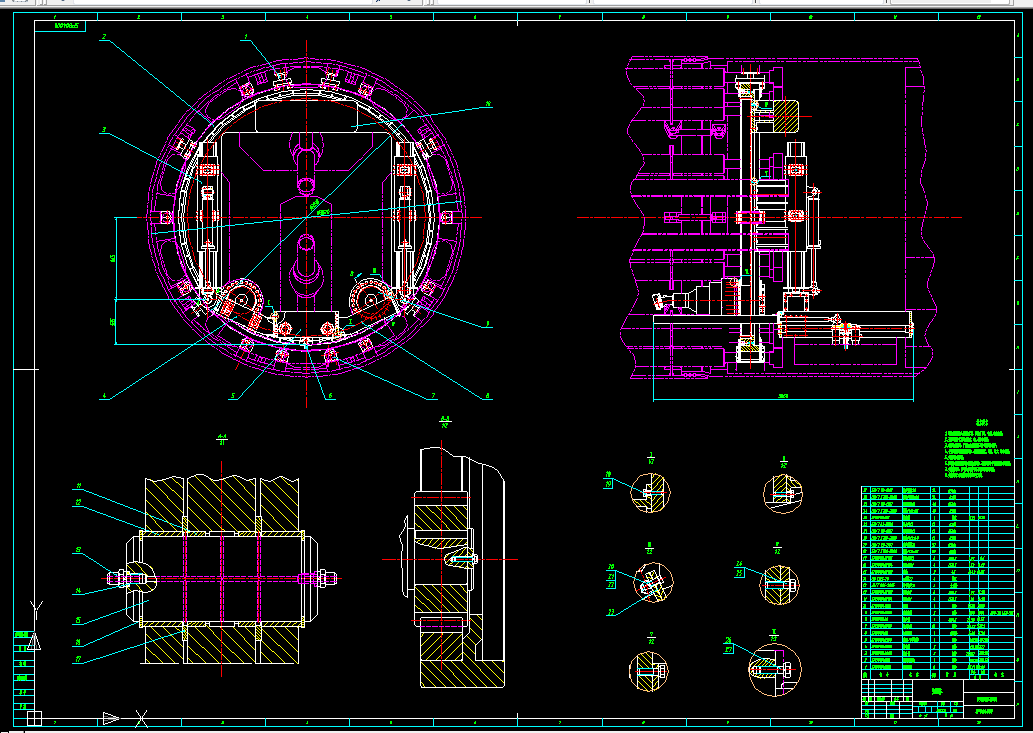Image resolution: width=1033 pixels, height=733 pixels.
Task: Select the horizontal dimension under the side view
Action: click(x=783, y=396)
